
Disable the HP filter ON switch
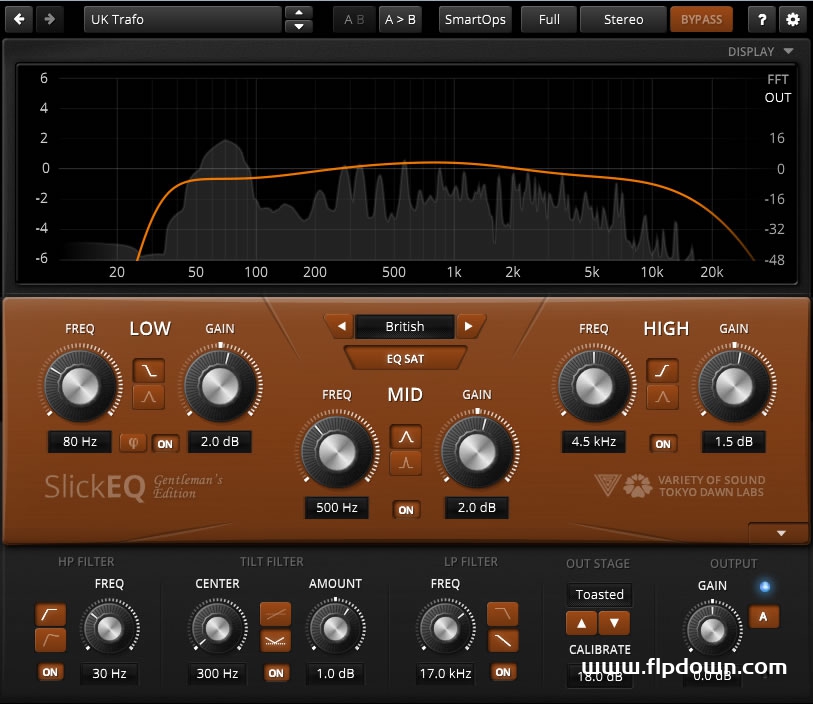click(x=49, y=673)
